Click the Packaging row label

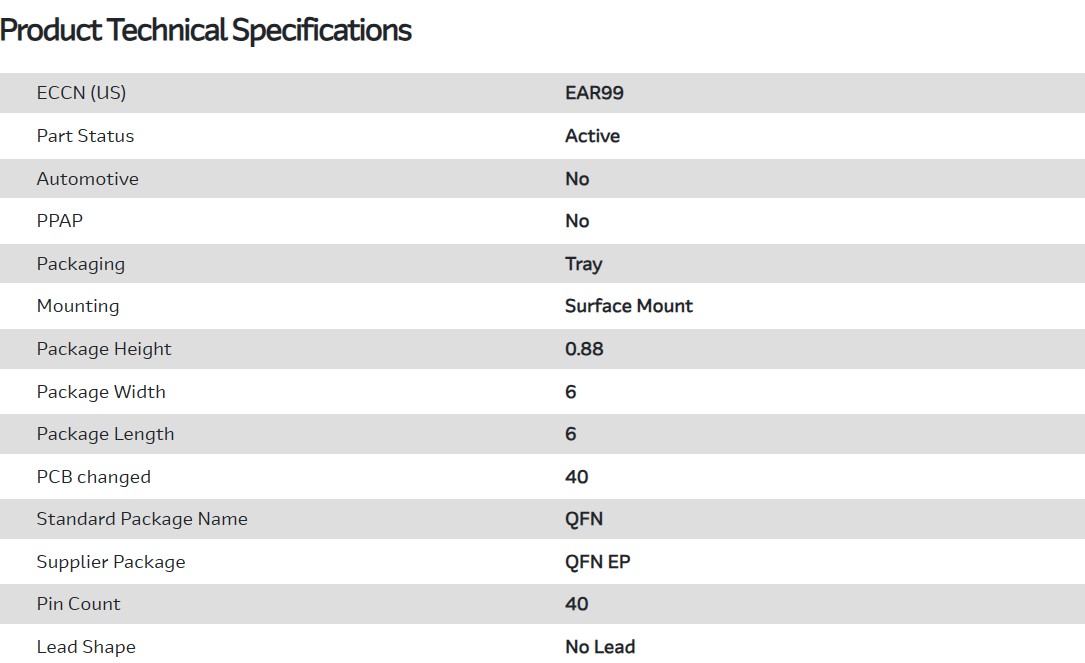click(80, 264)
